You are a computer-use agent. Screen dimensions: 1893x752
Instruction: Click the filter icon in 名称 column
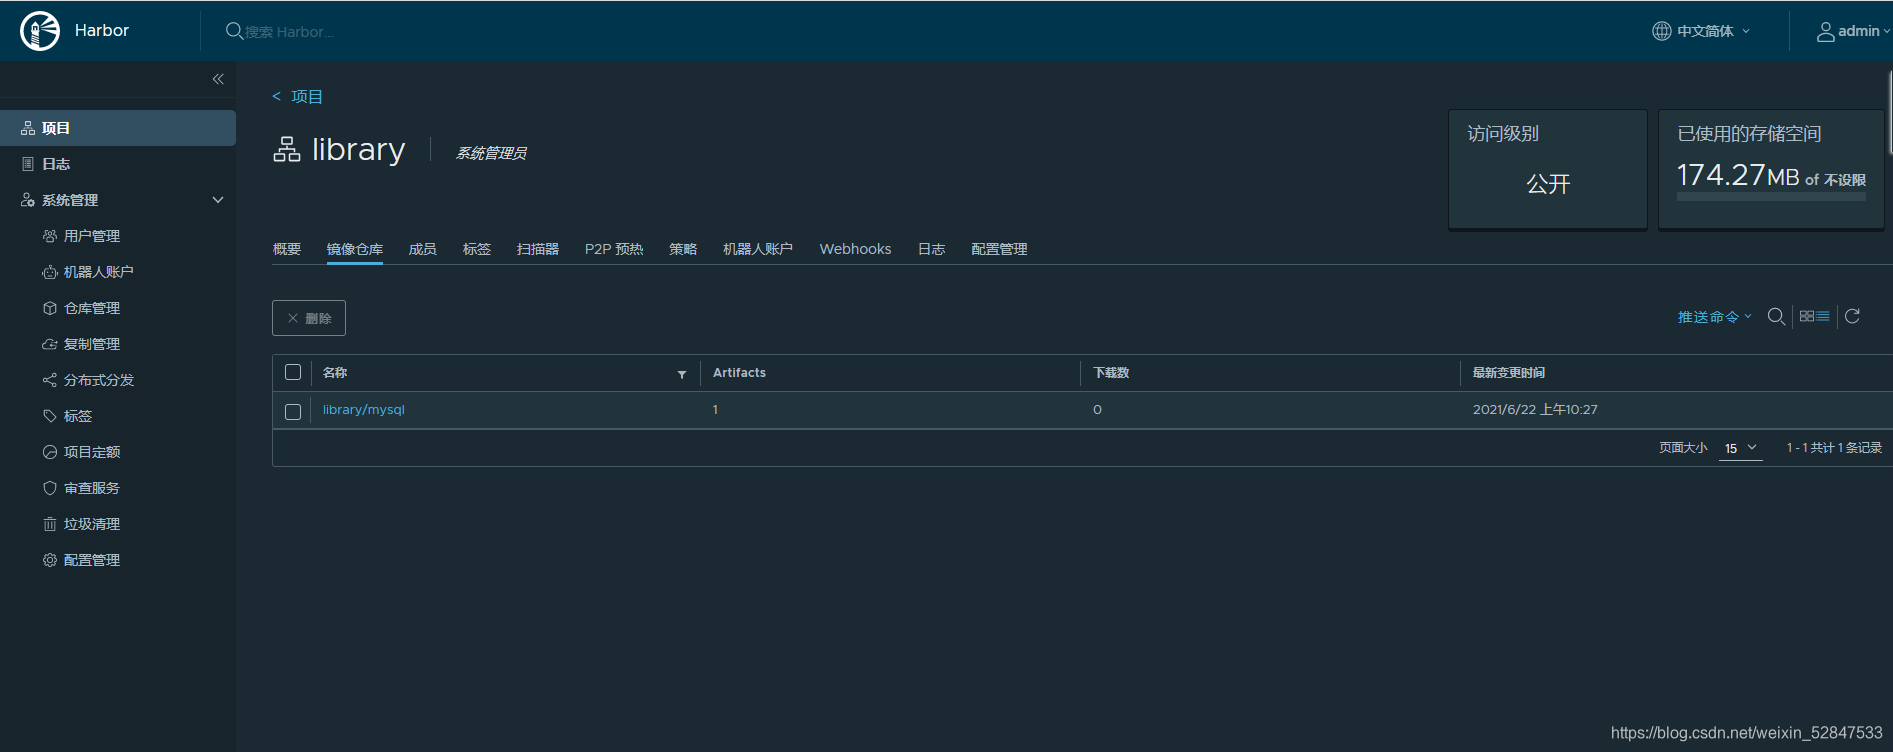[682, 374]
